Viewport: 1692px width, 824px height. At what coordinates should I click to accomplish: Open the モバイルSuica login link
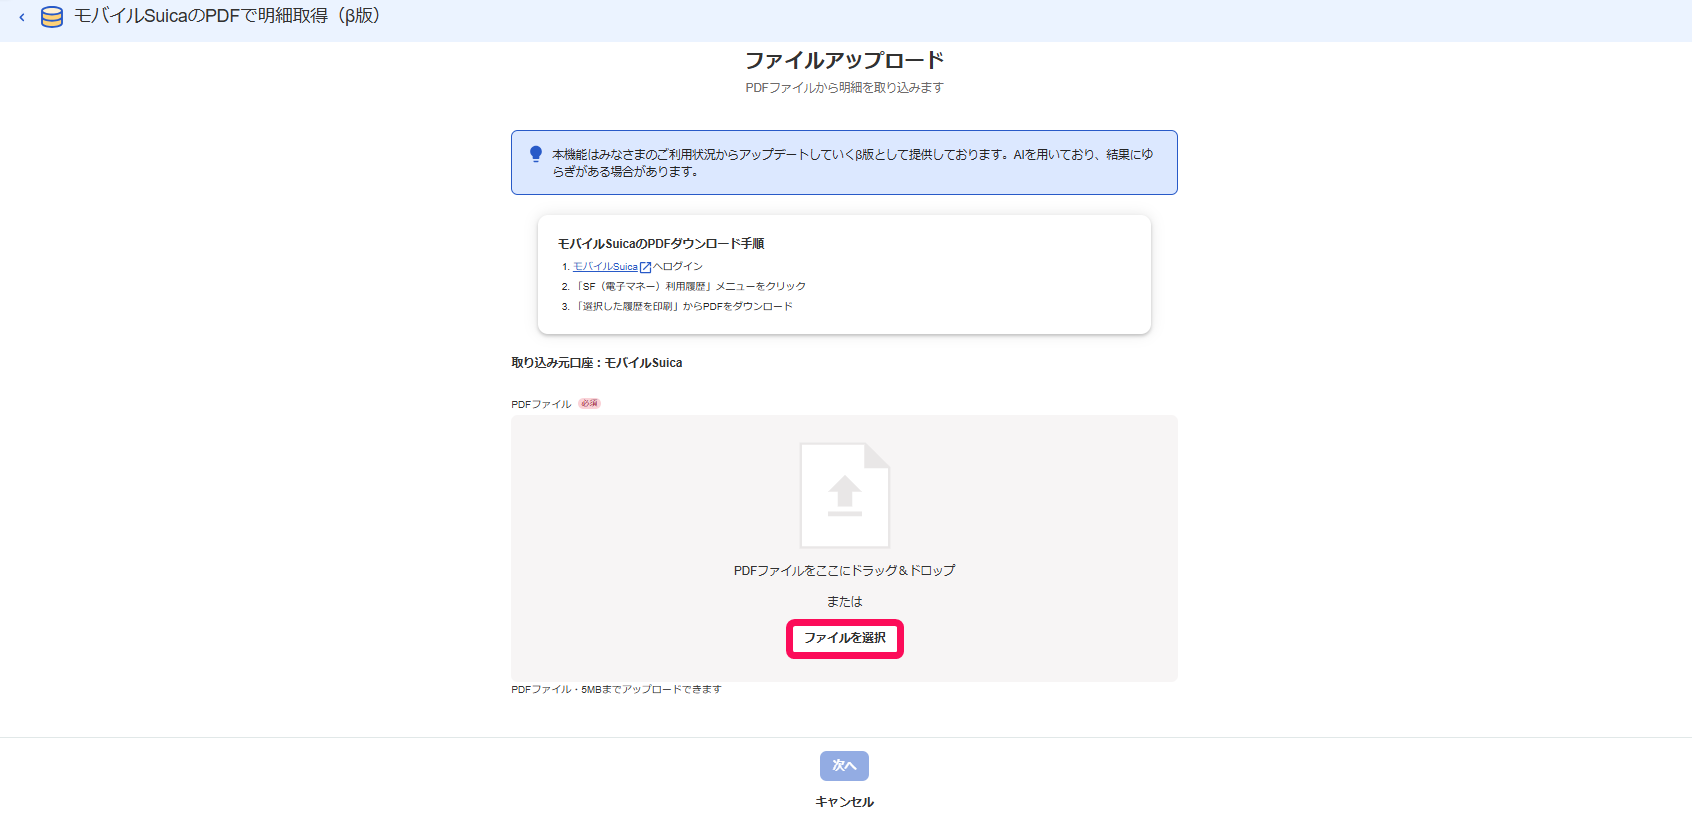[605, 267]
